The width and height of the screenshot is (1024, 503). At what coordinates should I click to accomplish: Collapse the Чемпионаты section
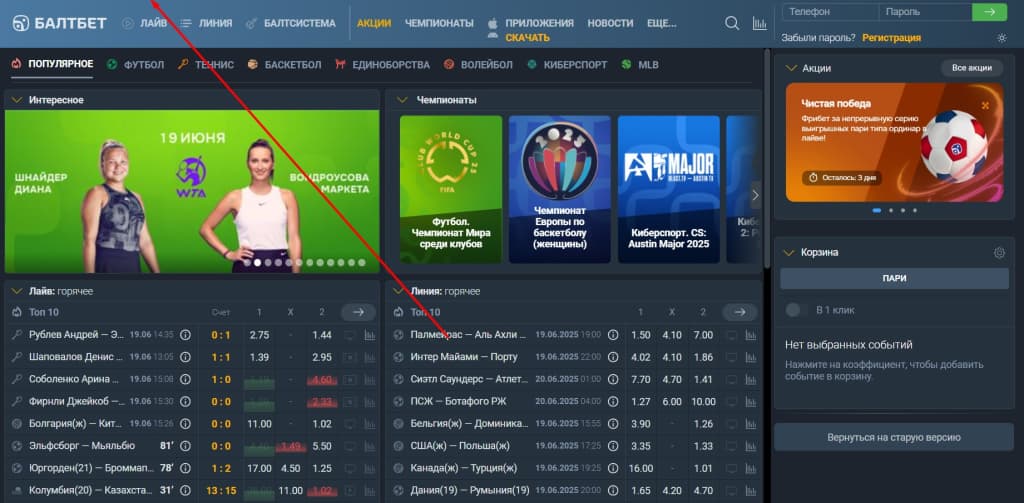pos(402,100)
